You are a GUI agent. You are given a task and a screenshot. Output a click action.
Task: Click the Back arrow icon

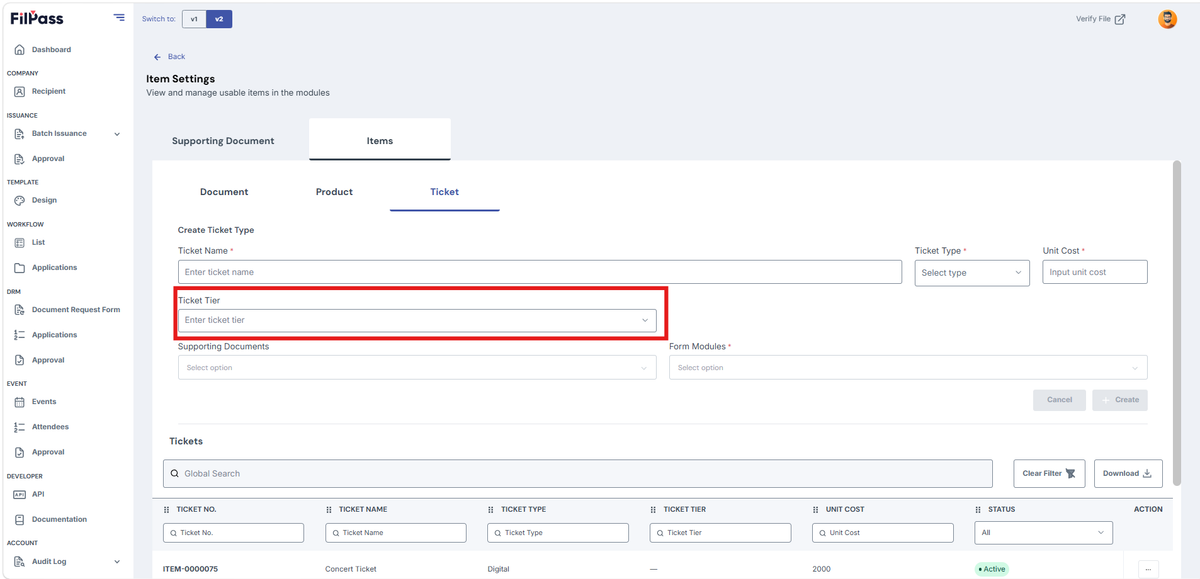(x=157, y=57)
